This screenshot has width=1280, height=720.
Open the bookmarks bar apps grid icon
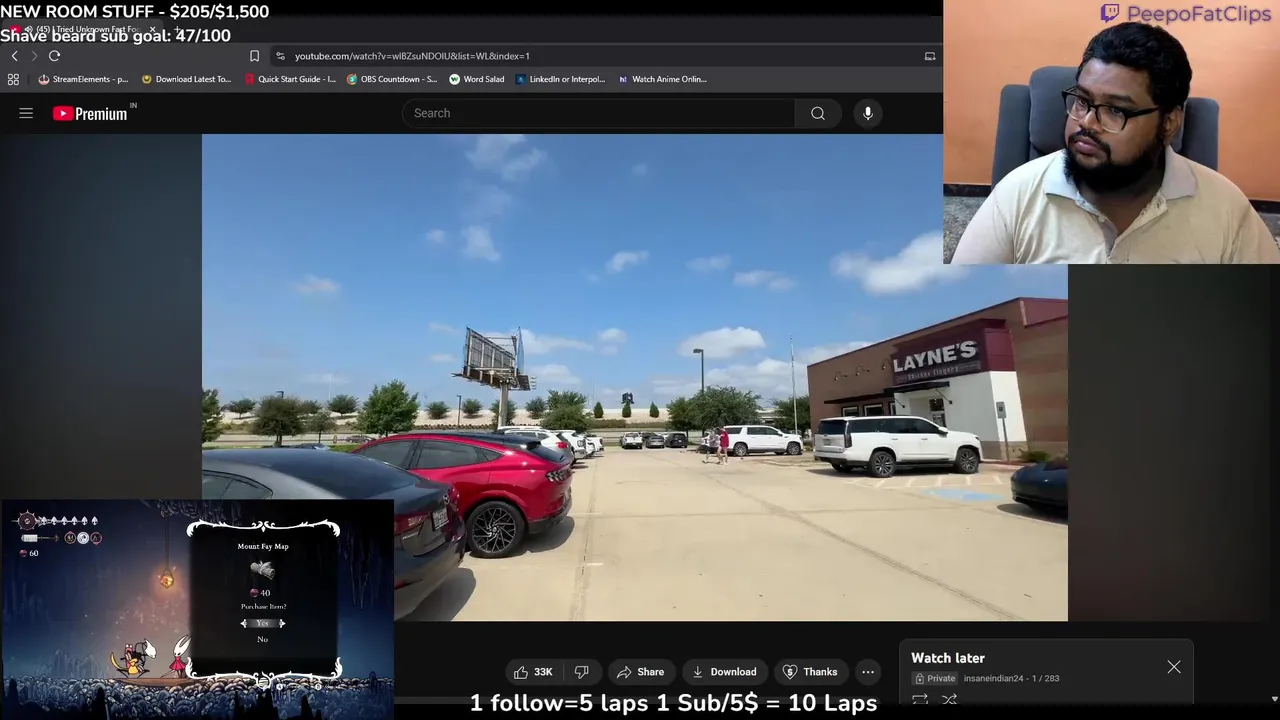[13, 79]
